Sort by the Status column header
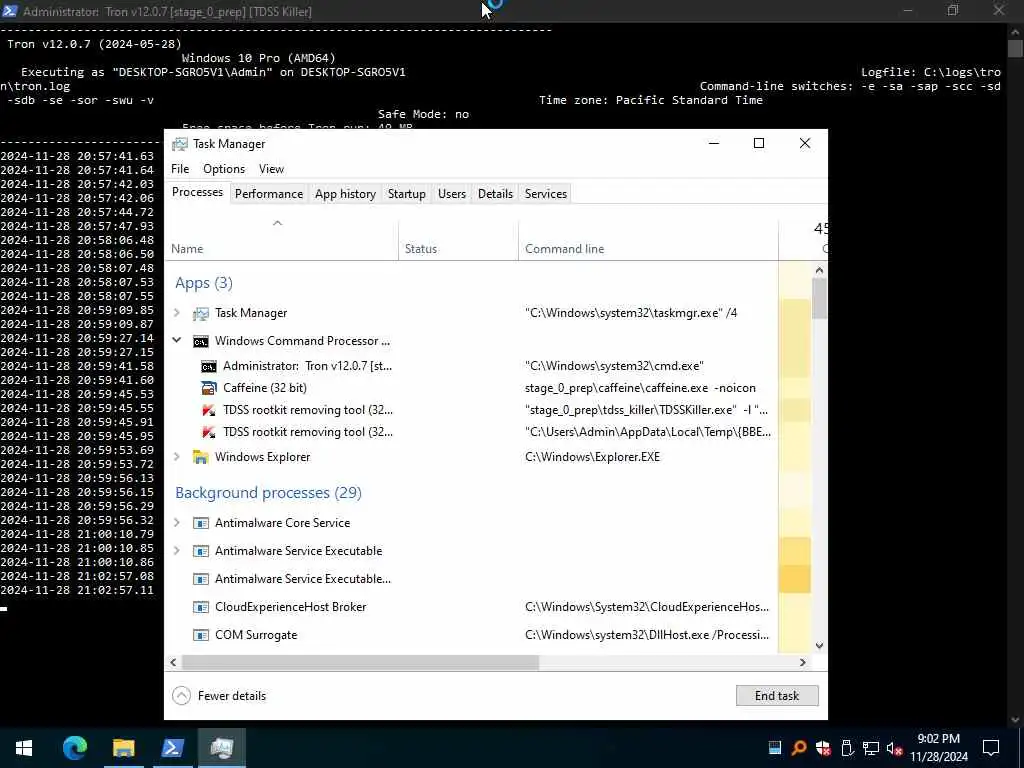Viewport: 1024px width, 768px height. pos(458,240)
